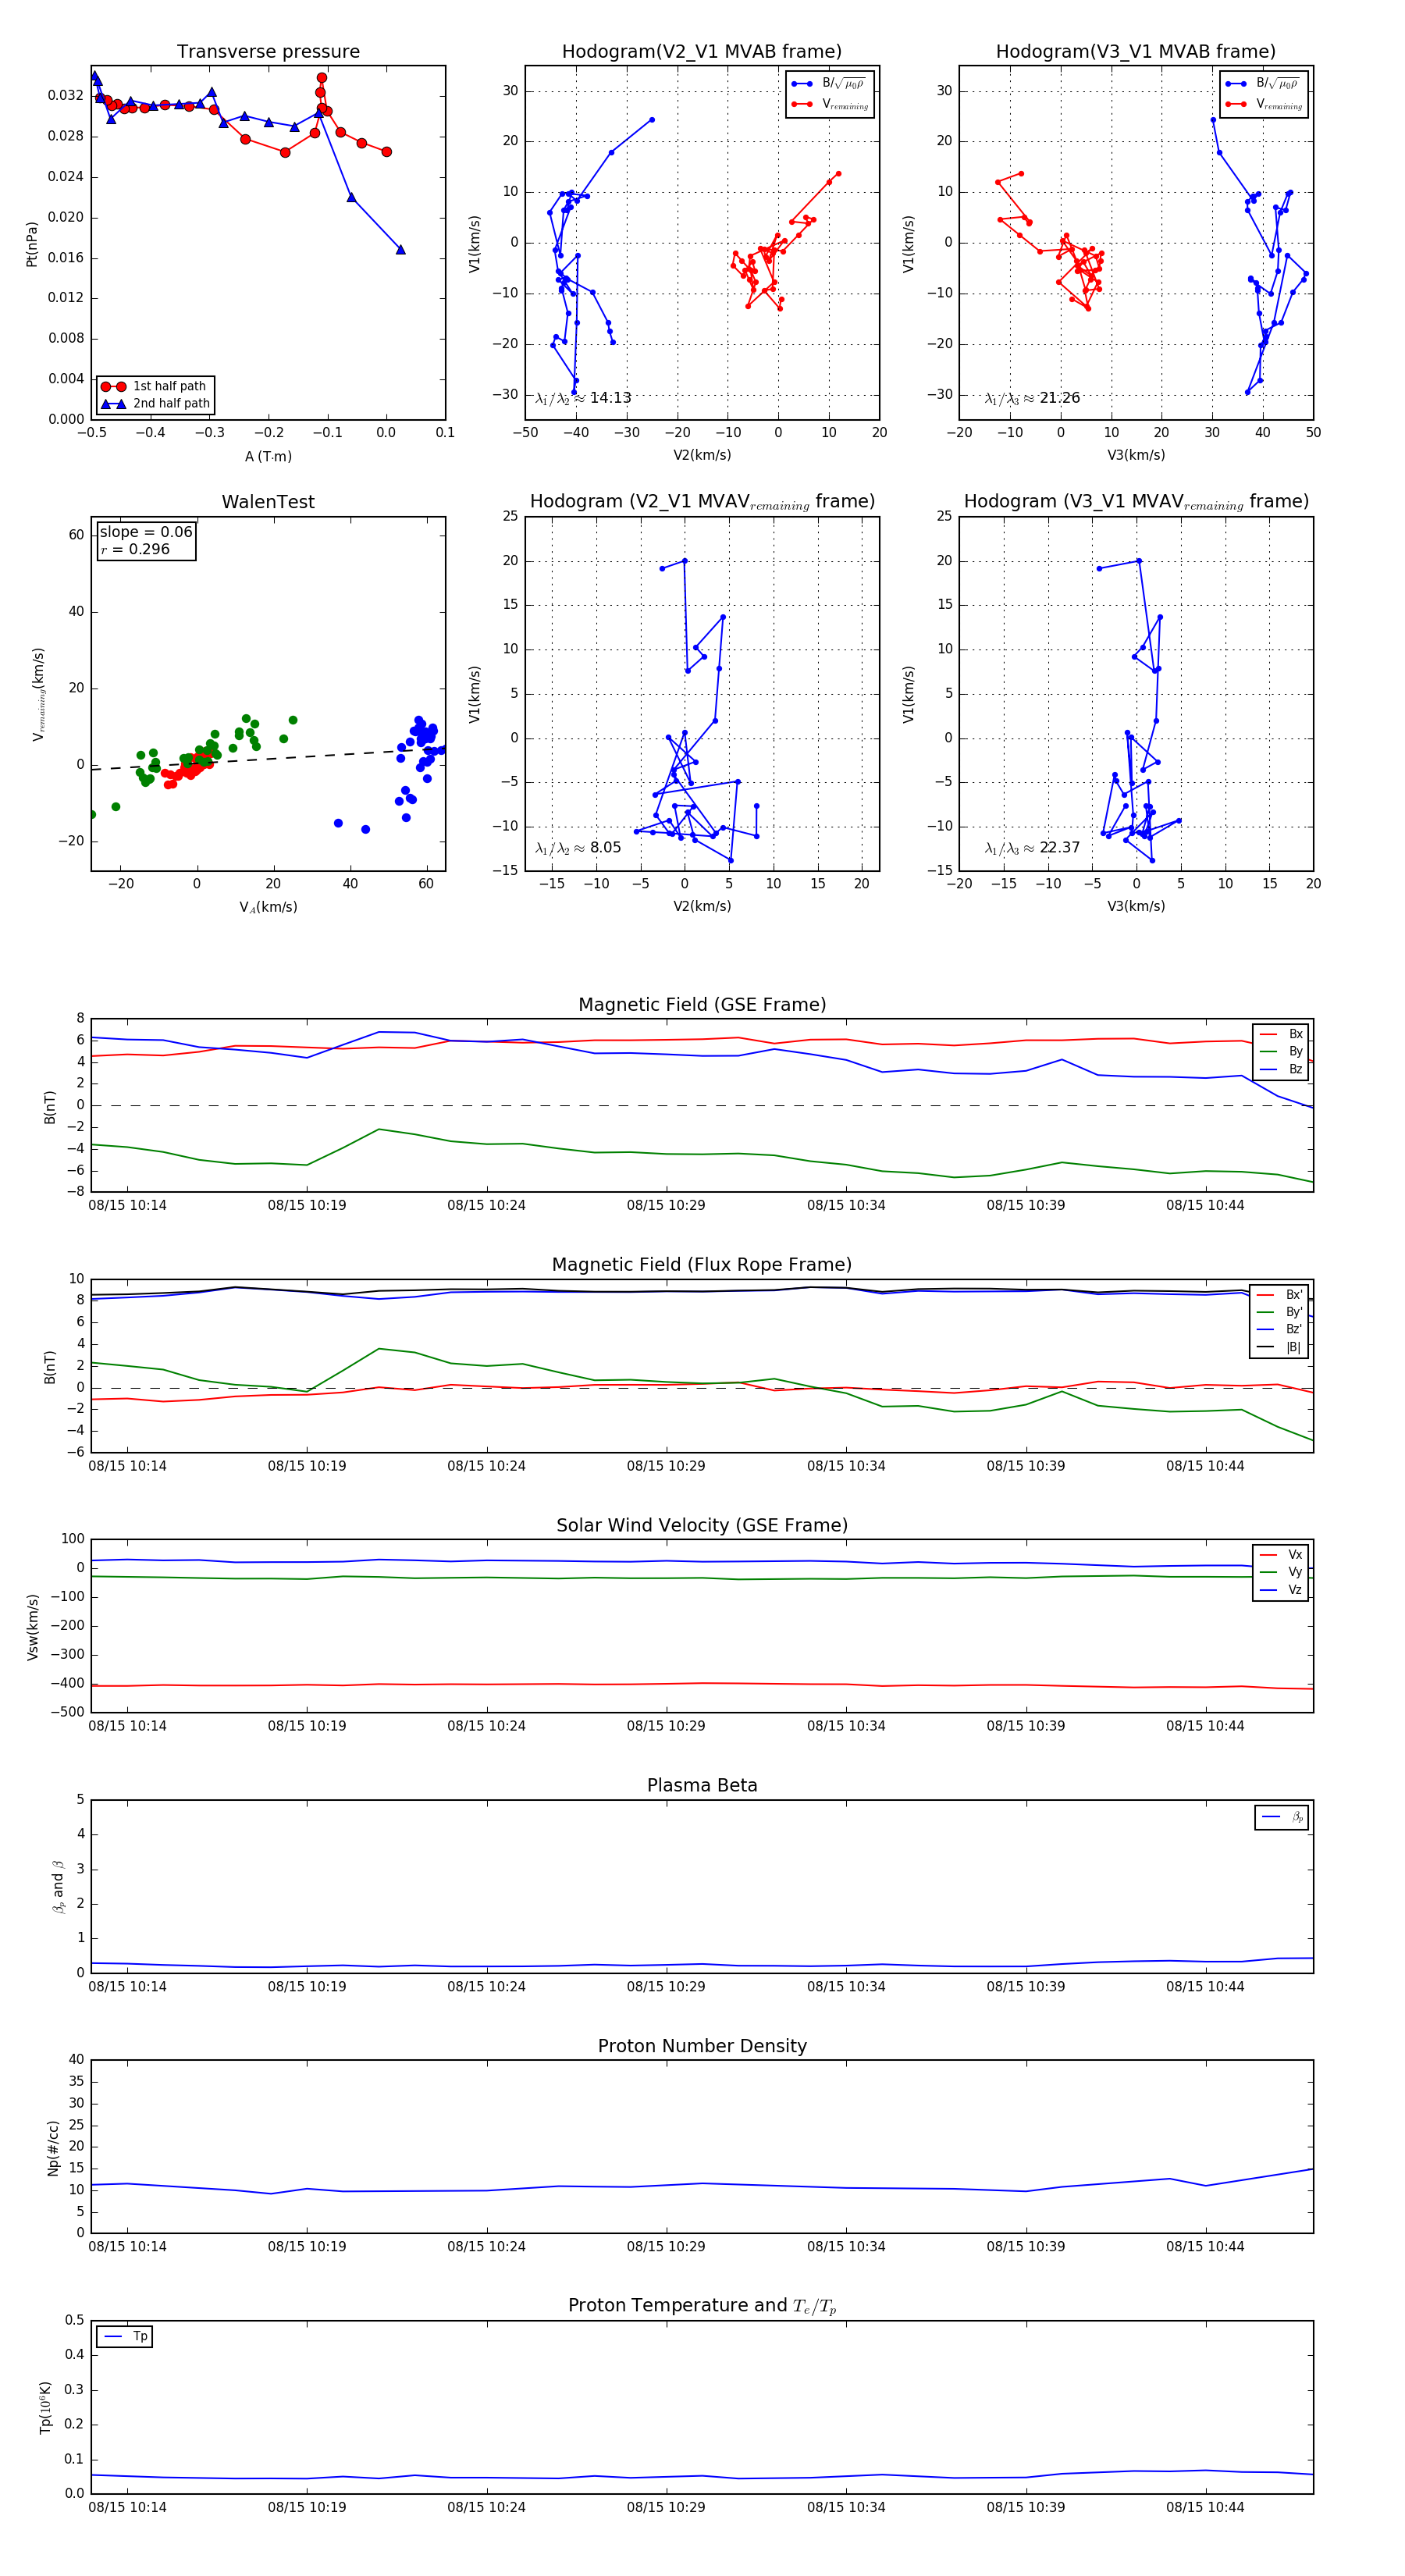The width and height of the screenshot is (1405, 2576).
Task: Select B/√μ0ρ legend entry in V2_V1 MVAB hodogram
Action: [x=830, y=84]
